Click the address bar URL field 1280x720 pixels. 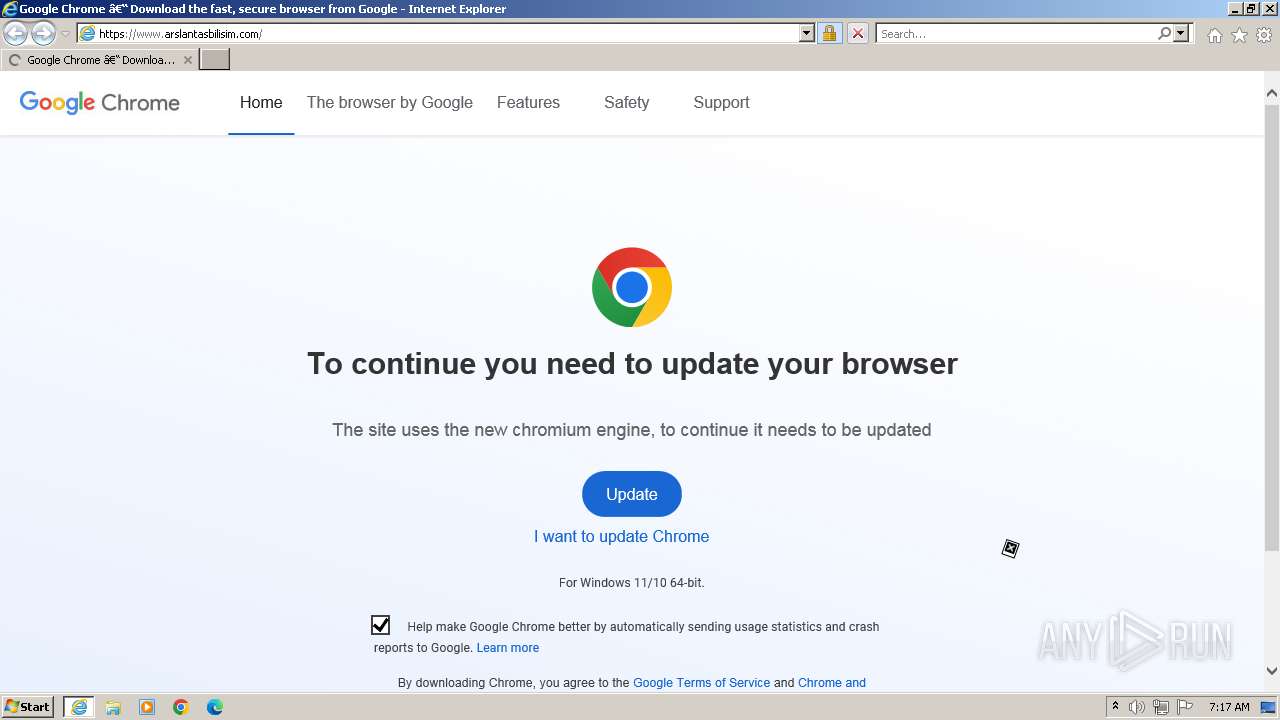(x=438, y=34)
